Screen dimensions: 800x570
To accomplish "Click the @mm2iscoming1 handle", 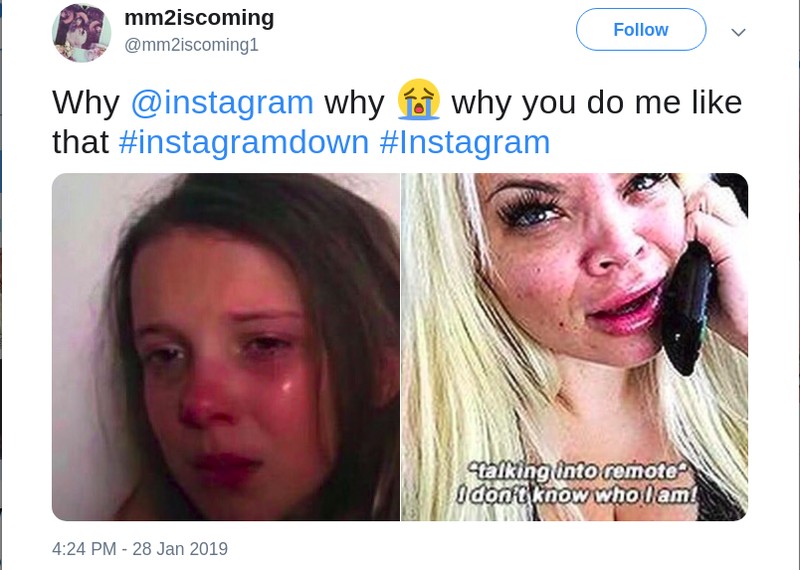I will [x=191, y=45].
